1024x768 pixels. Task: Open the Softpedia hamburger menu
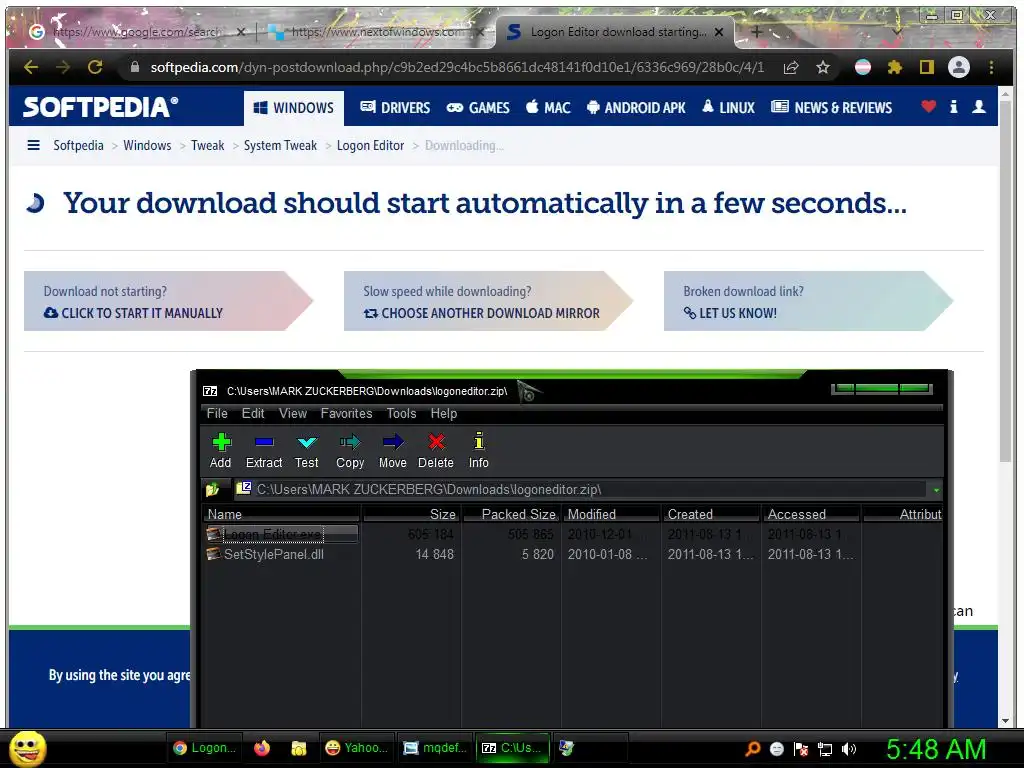click(x=33, y=145)
